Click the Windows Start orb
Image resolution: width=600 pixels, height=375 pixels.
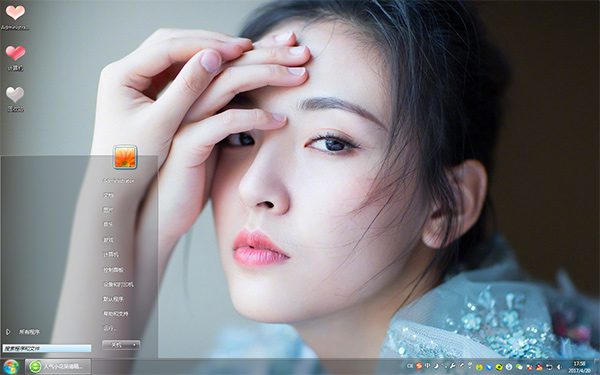pyautogui.click(x=10, y=367)
